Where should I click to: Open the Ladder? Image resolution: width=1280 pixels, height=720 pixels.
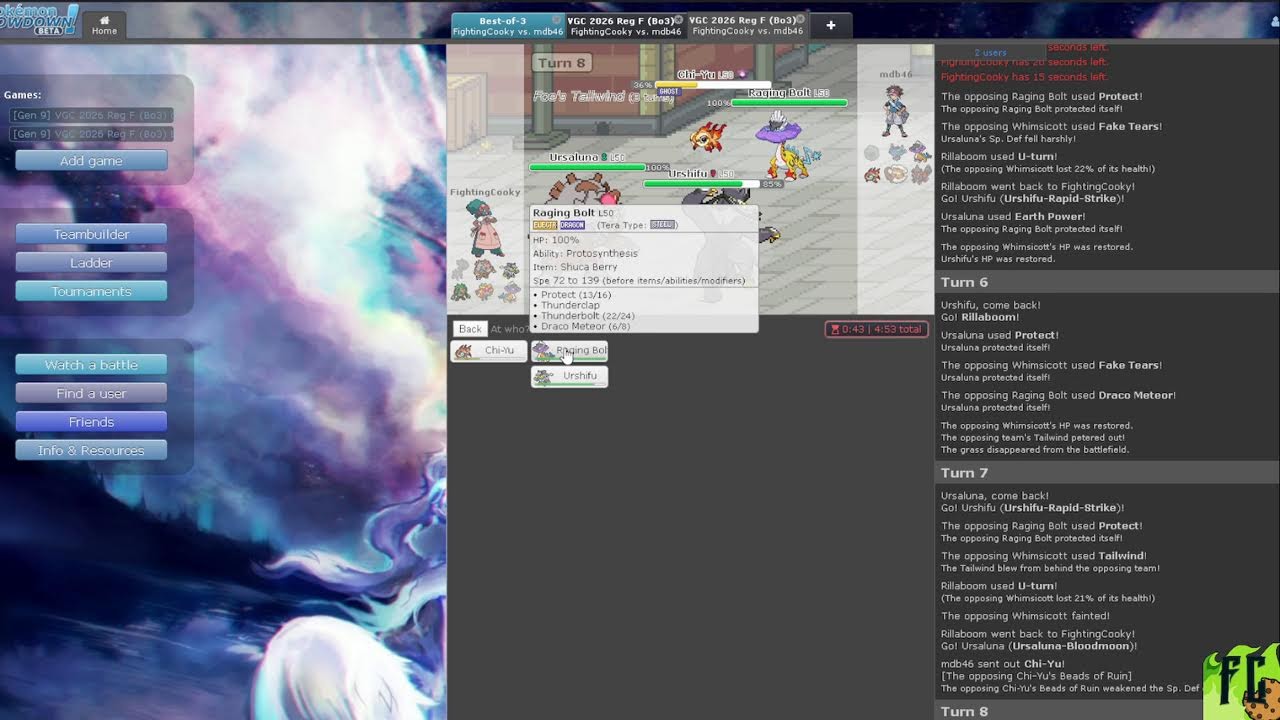click(x=91, y=263)
